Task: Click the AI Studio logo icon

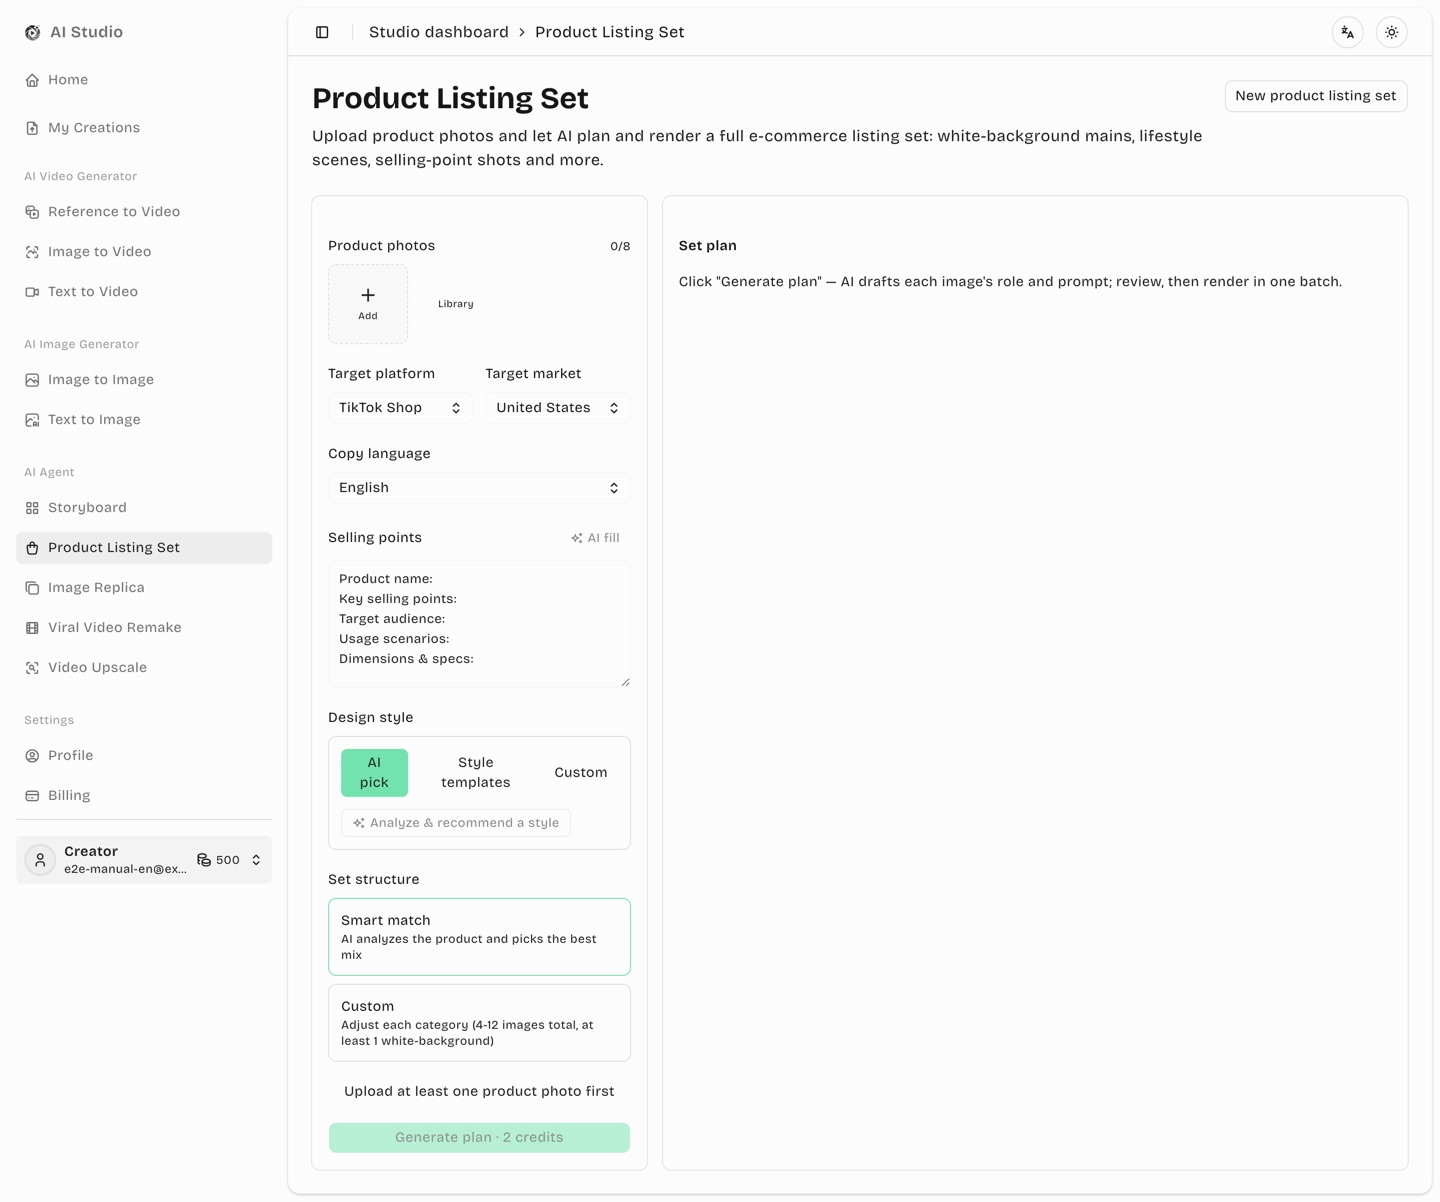Action: tap(33, 32)
